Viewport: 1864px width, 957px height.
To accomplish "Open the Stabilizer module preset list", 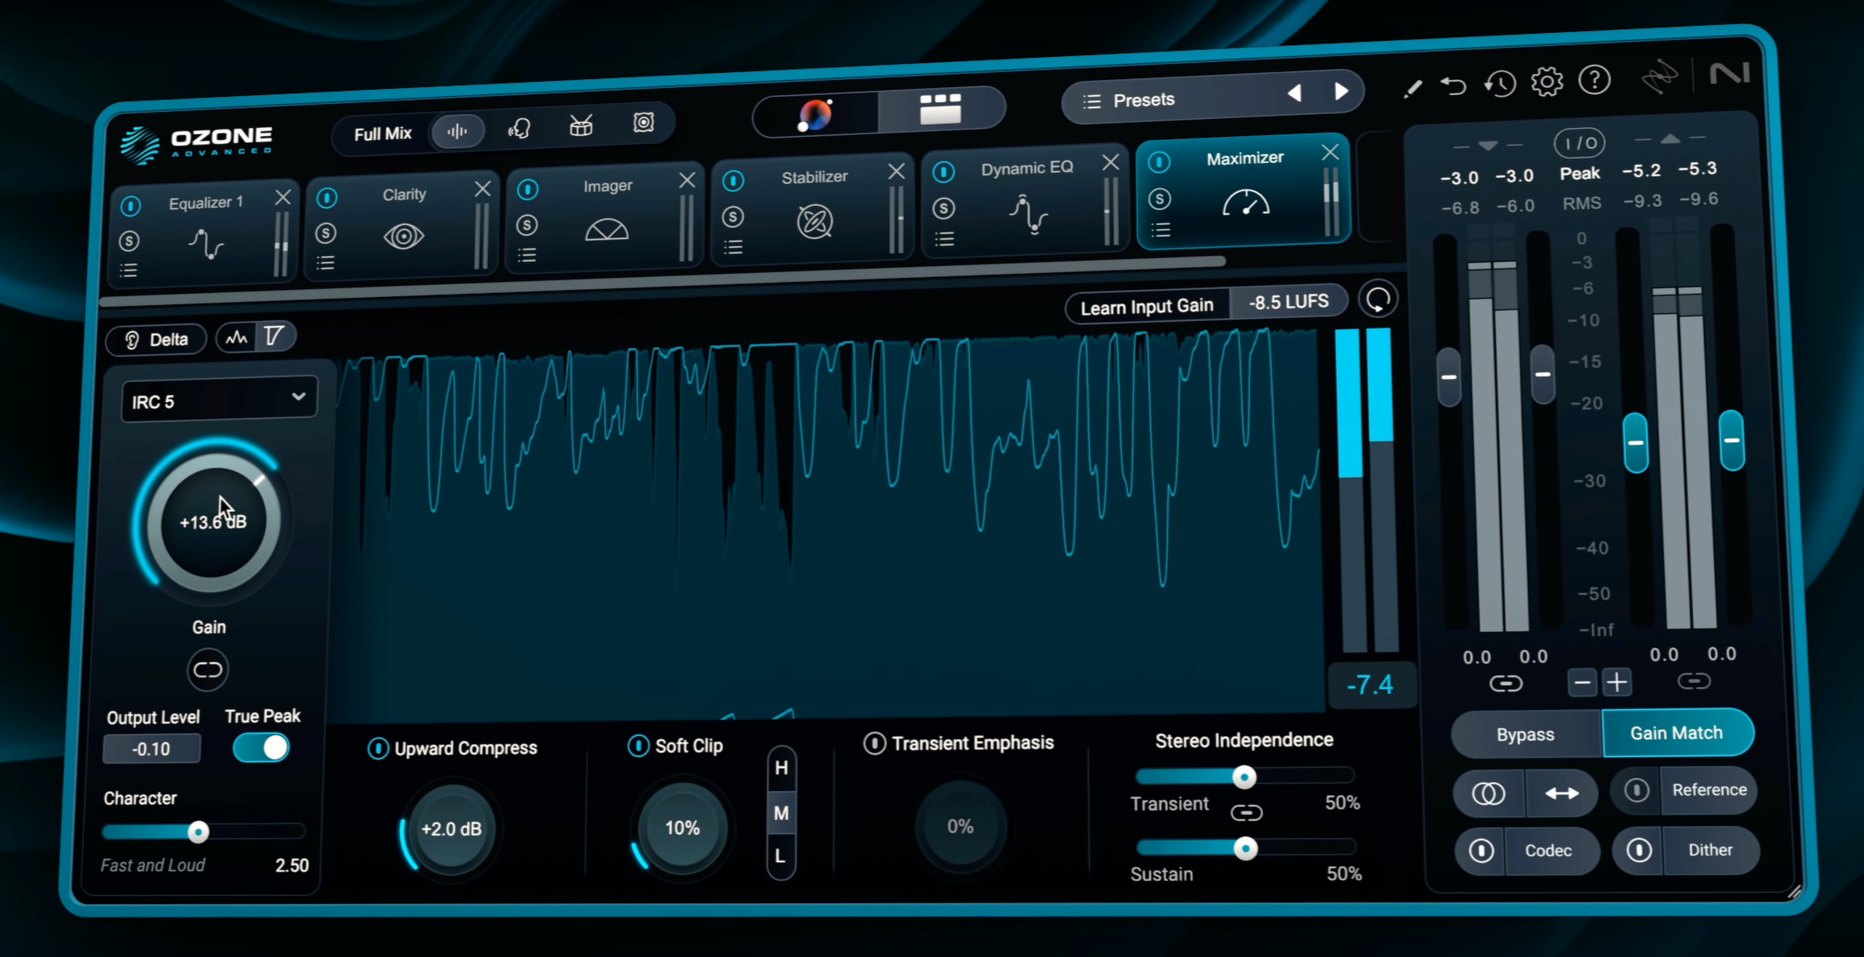I will click(733, 247).
